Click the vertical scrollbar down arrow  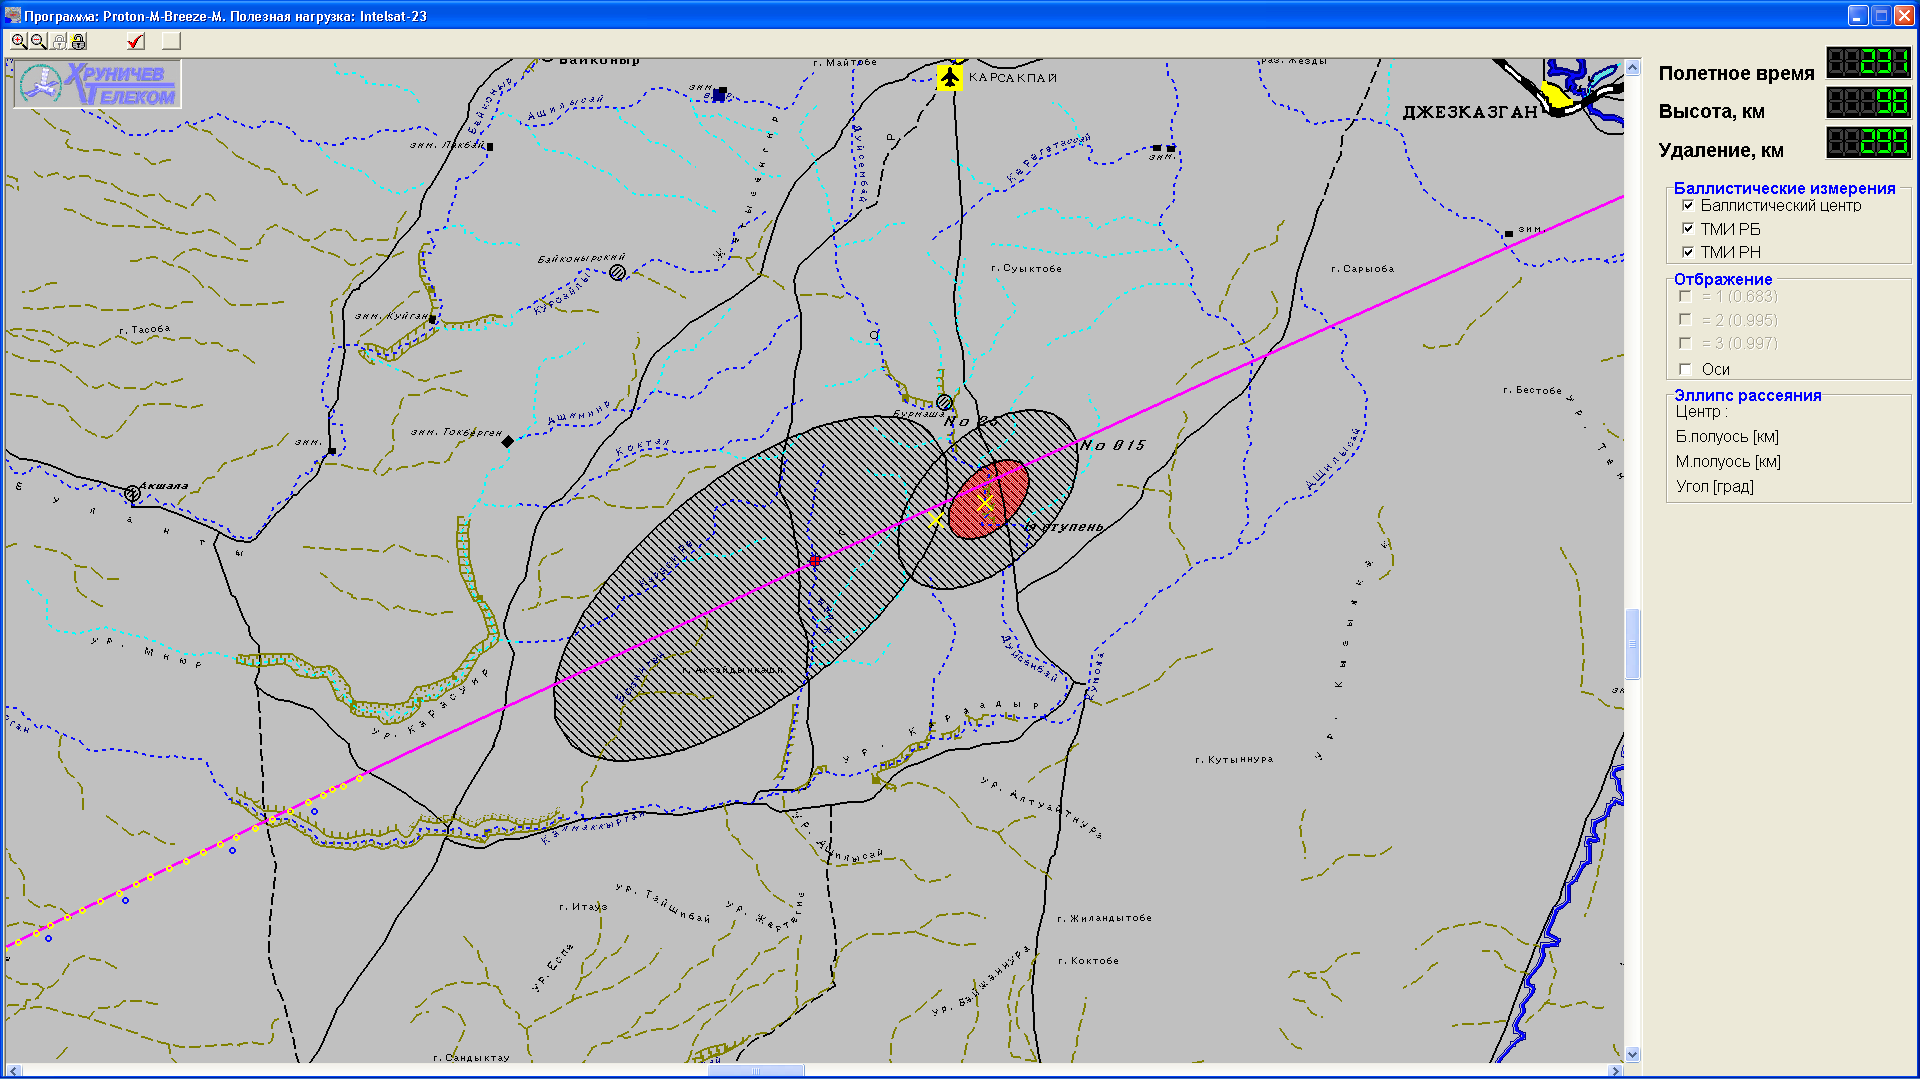pyautogui.click(x=1632, y=1054)
